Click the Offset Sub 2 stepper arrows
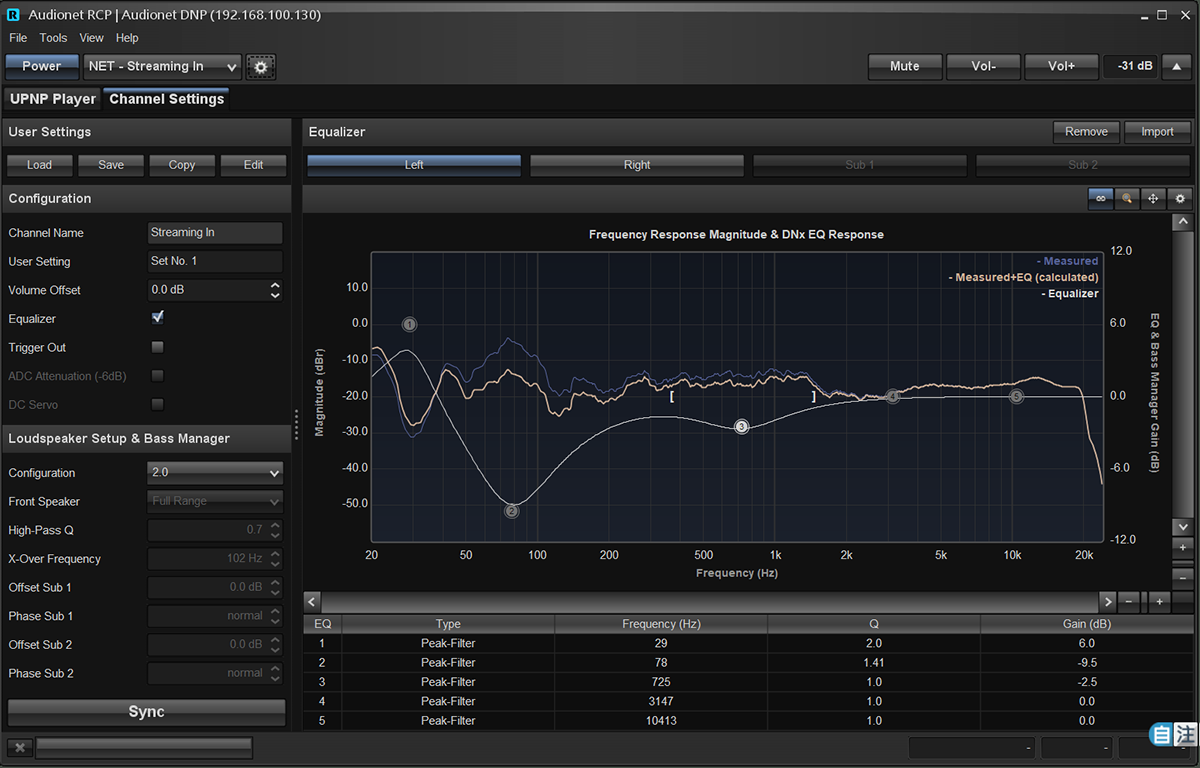The height and width of the screenshot is (768, 1200). (x=275, y=645)
